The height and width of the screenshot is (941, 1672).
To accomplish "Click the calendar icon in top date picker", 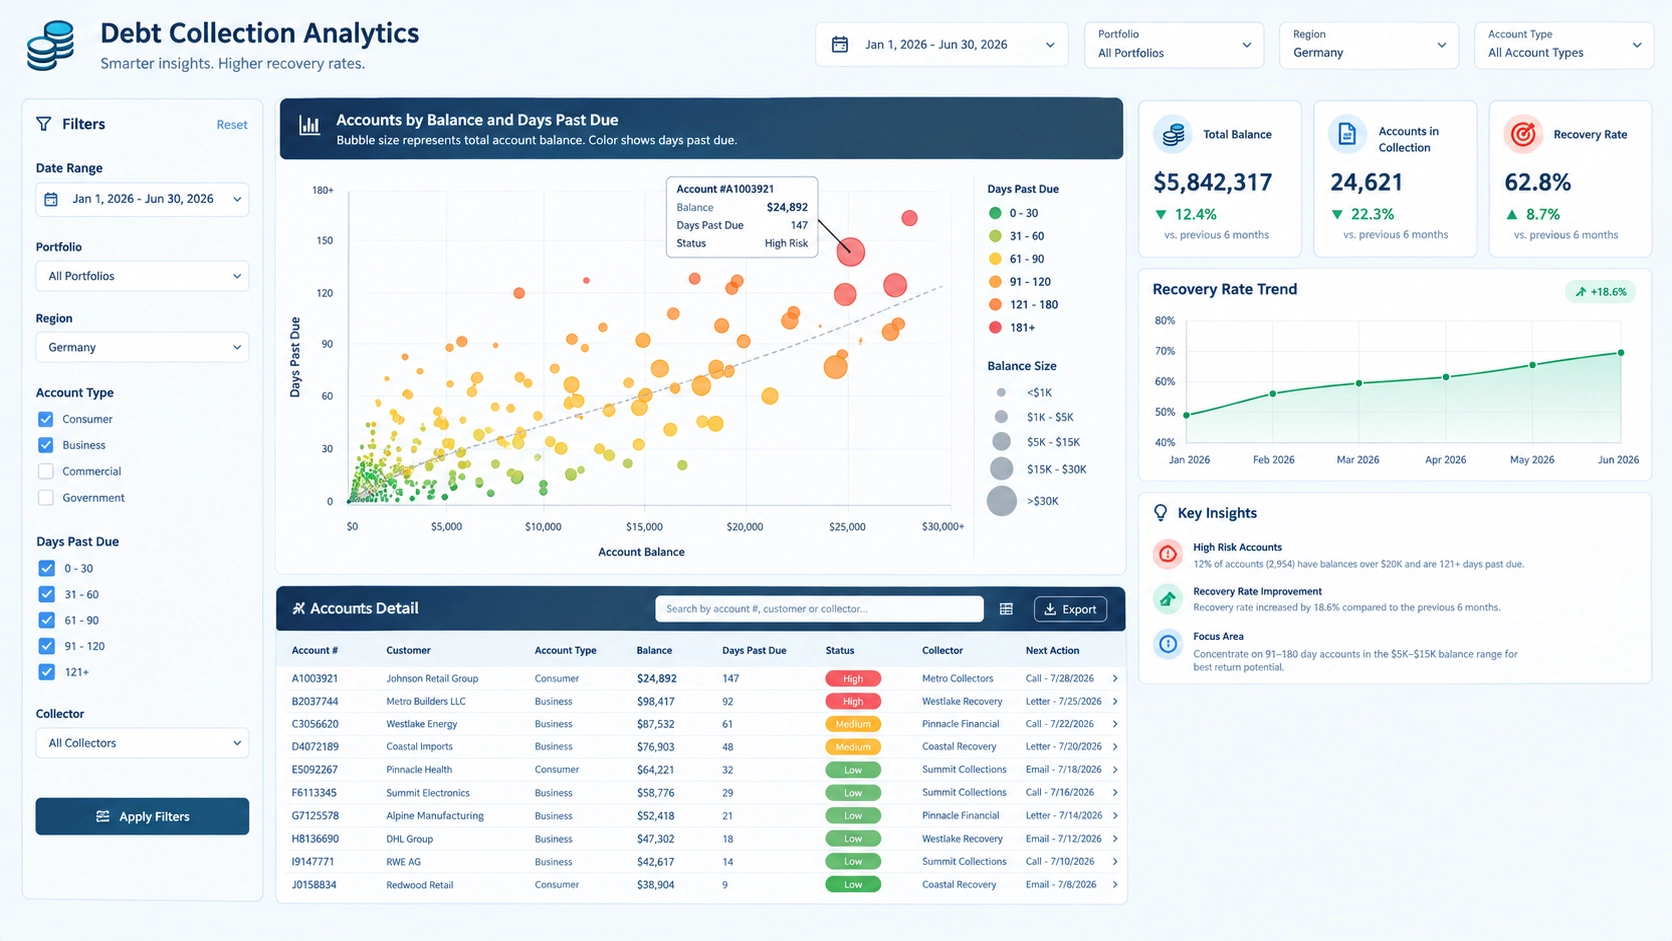I will 840,44.
